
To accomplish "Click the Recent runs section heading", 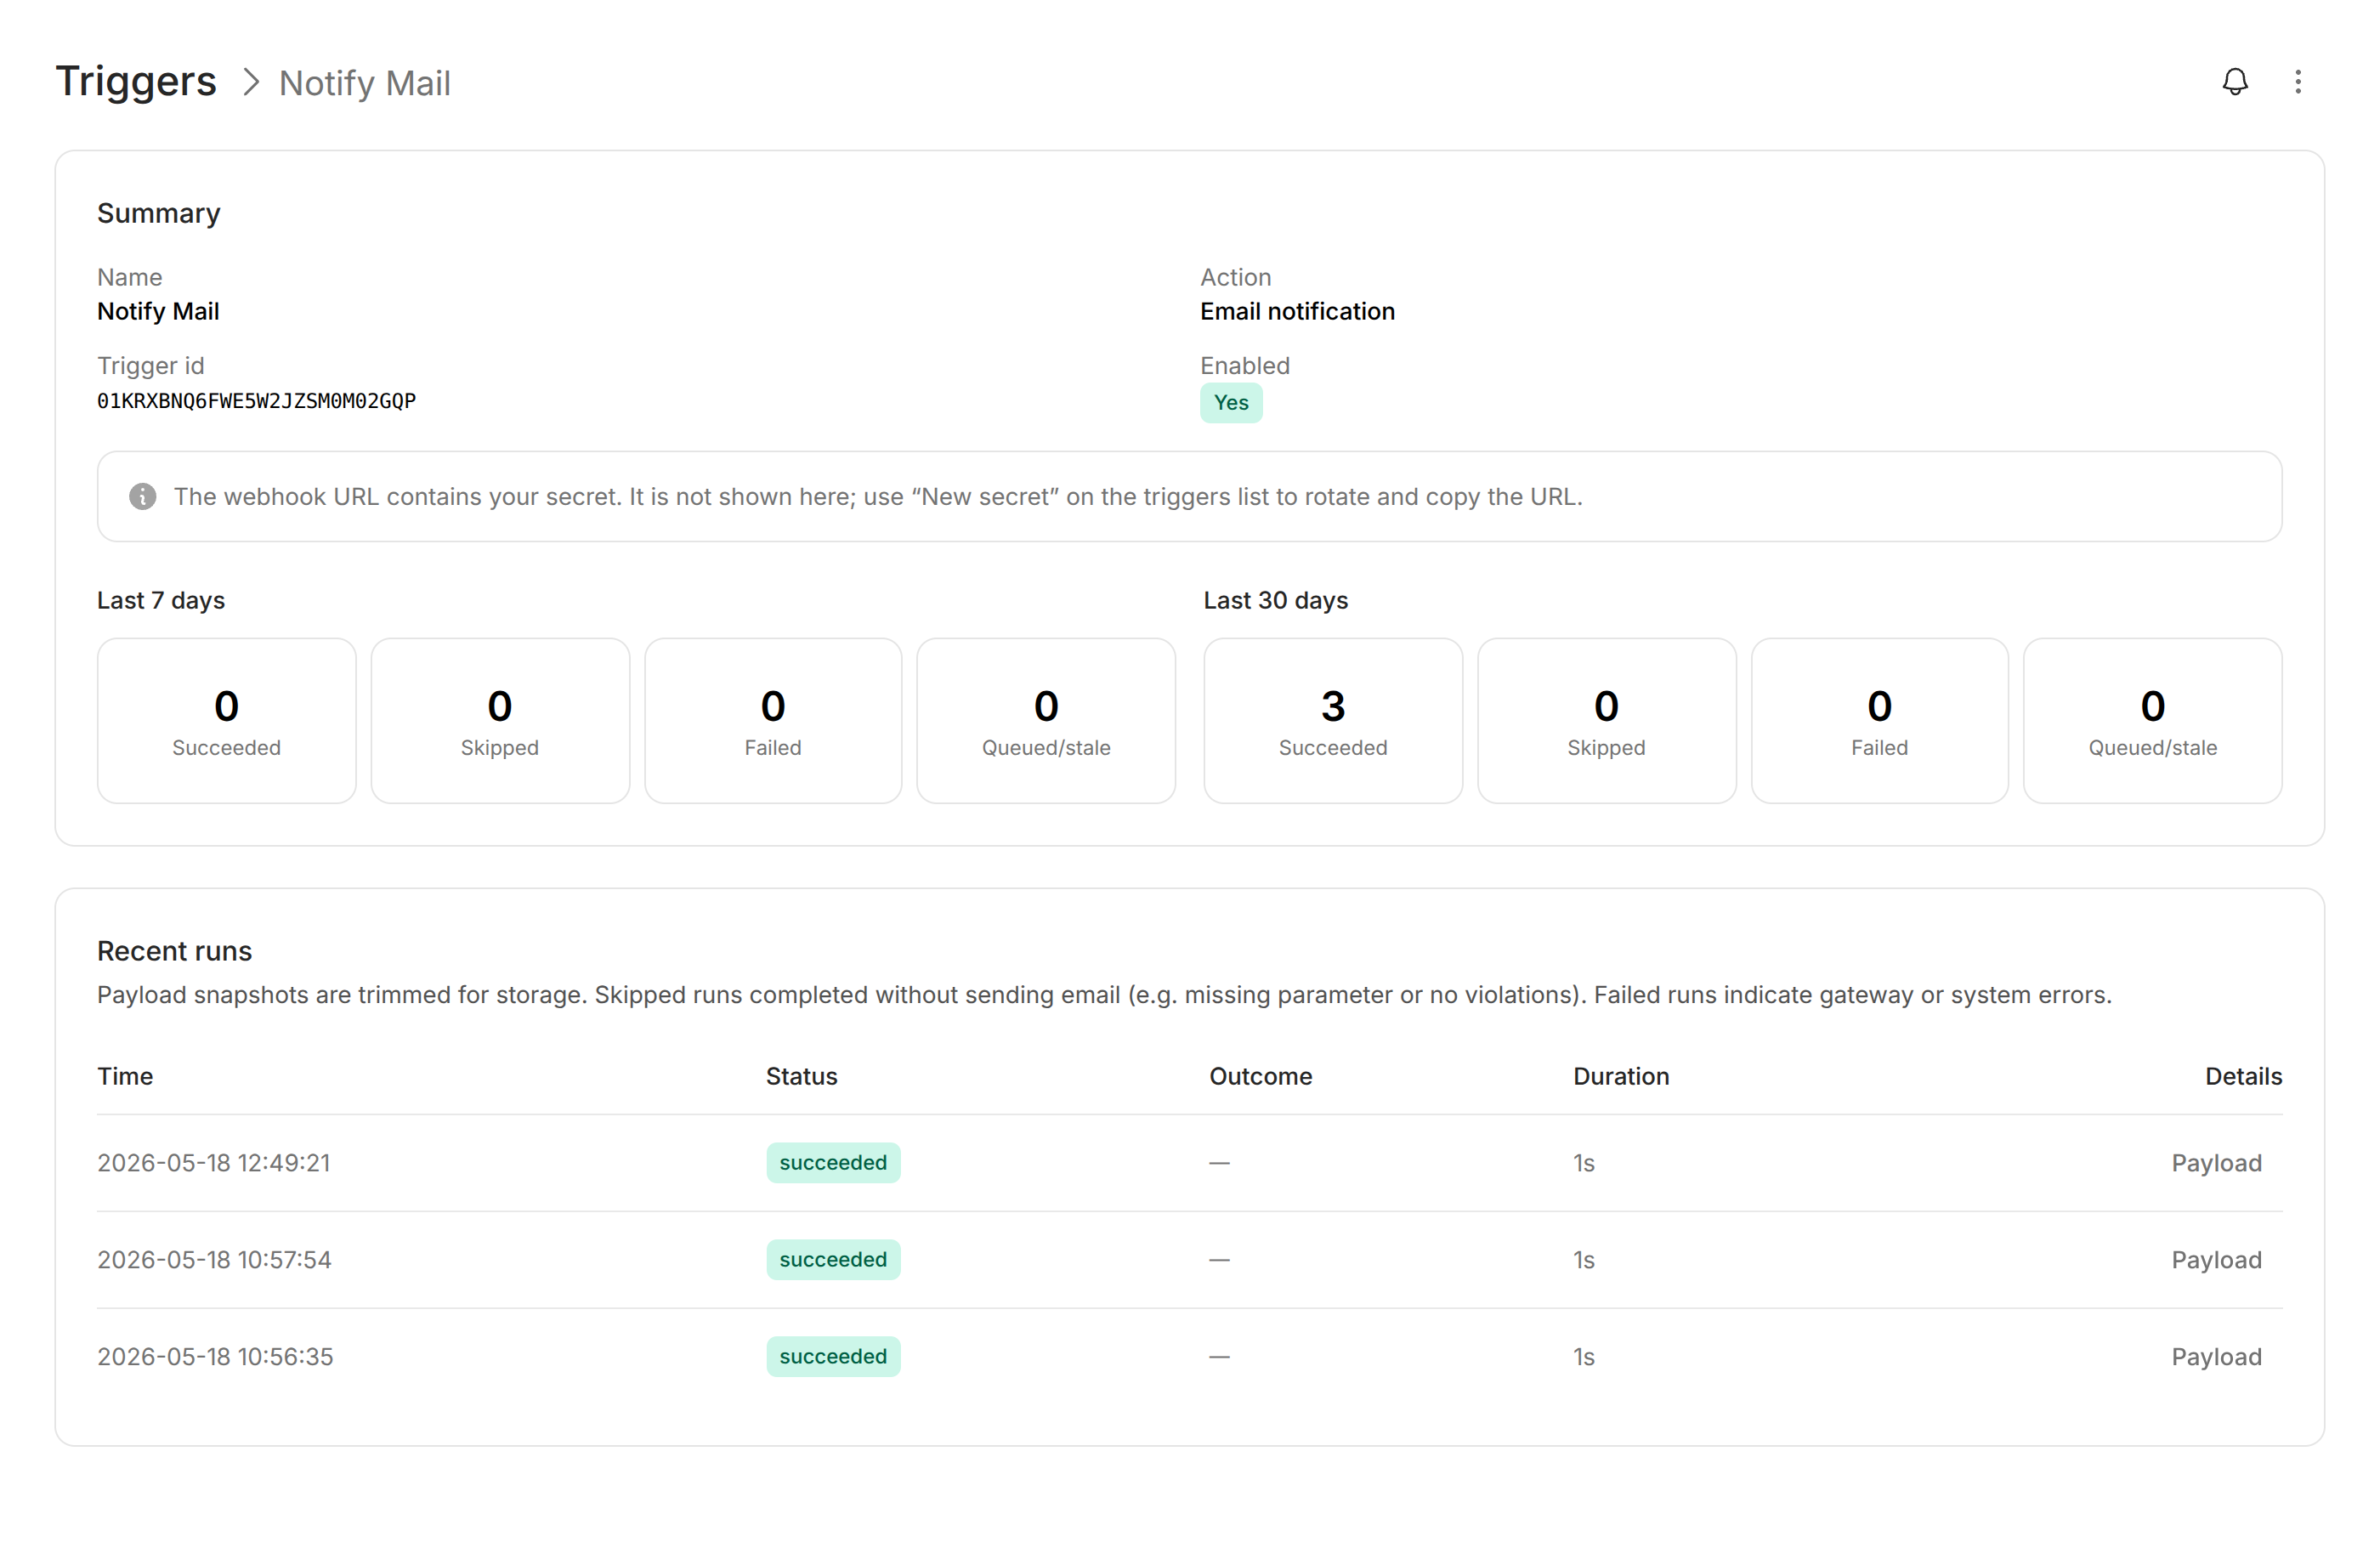I will pos(175,951).
